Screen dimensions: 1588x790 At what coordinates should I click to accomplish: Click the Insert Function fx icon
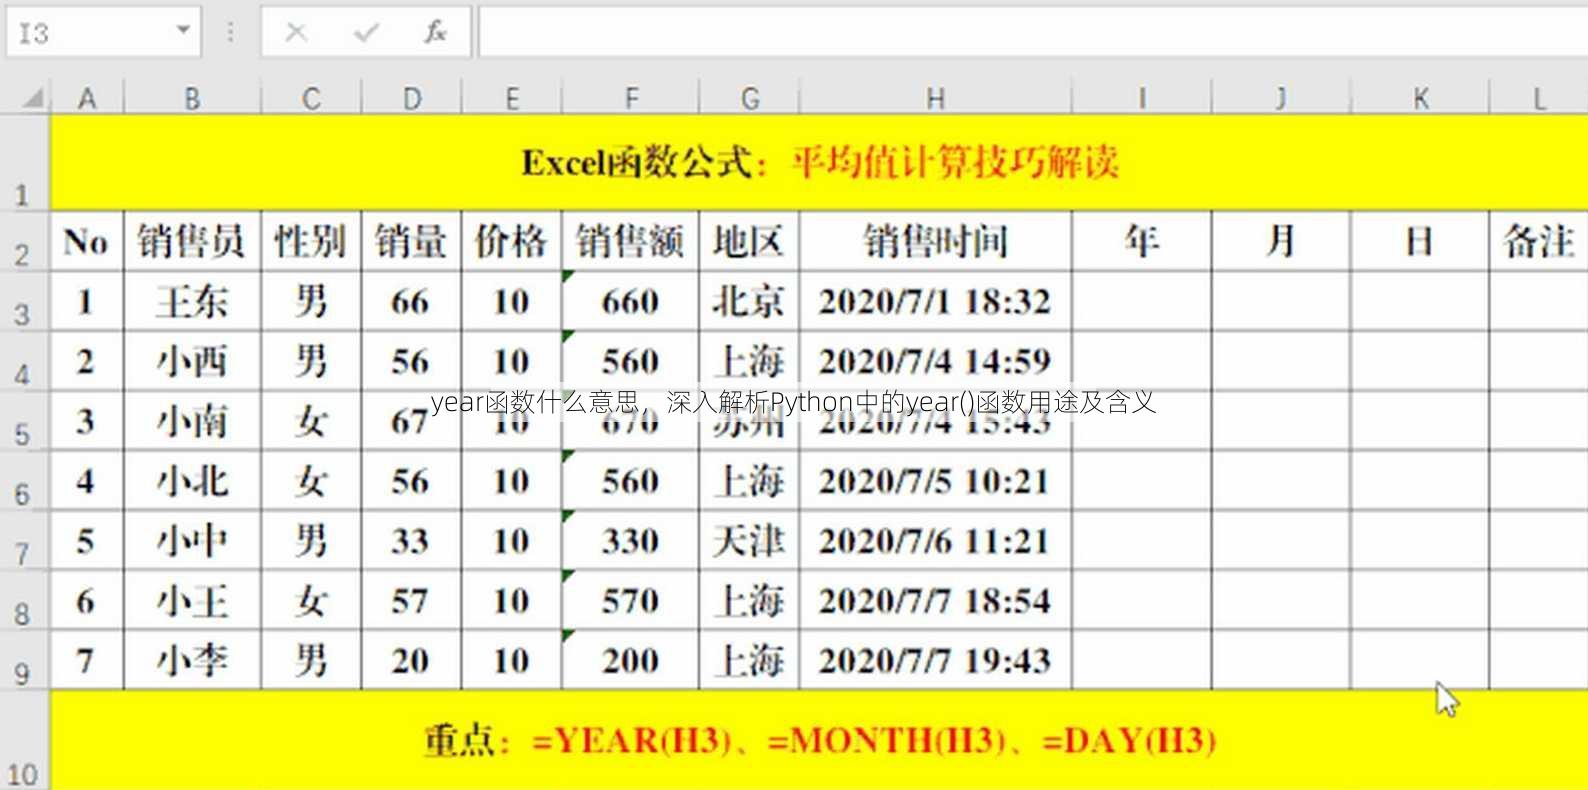[435, 32]
